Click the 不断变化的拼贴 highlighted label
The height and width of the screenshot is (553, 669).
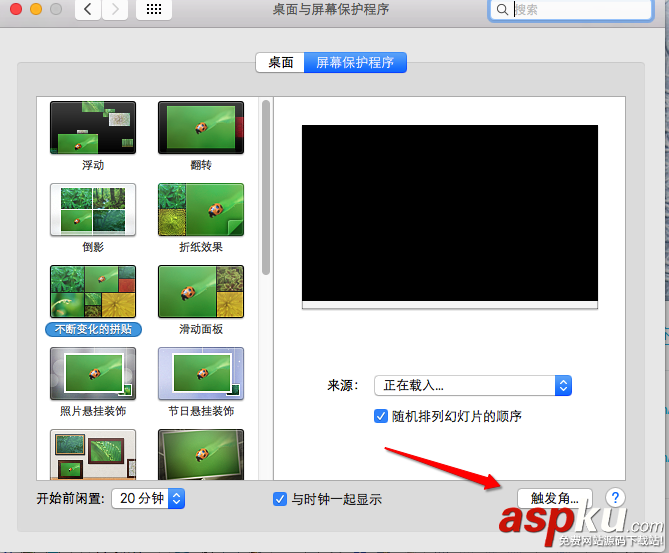[93, 329]
